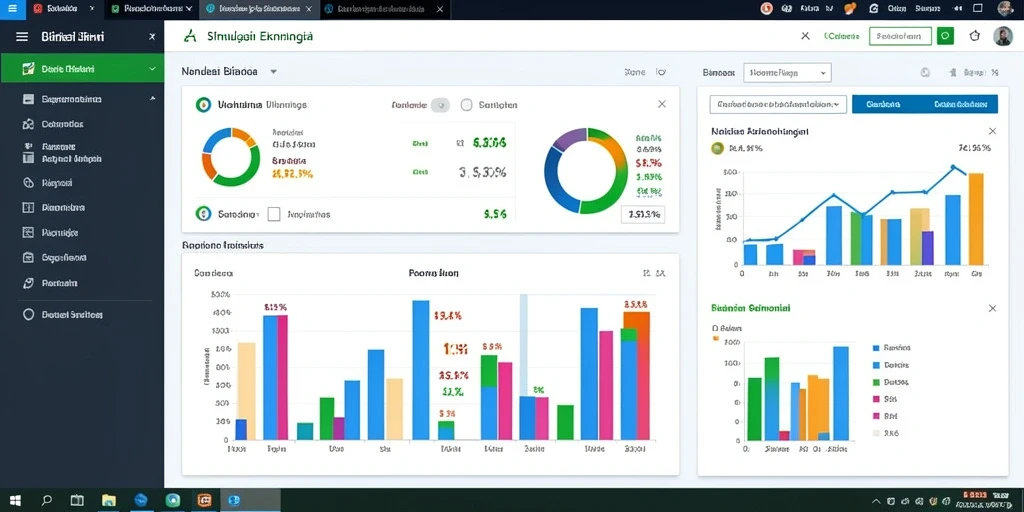The height and width of the screenshot is (512, 1024).
Task: Toggle the pale grey legend entry in the bottom-right chart
Action: click(886, 432)
